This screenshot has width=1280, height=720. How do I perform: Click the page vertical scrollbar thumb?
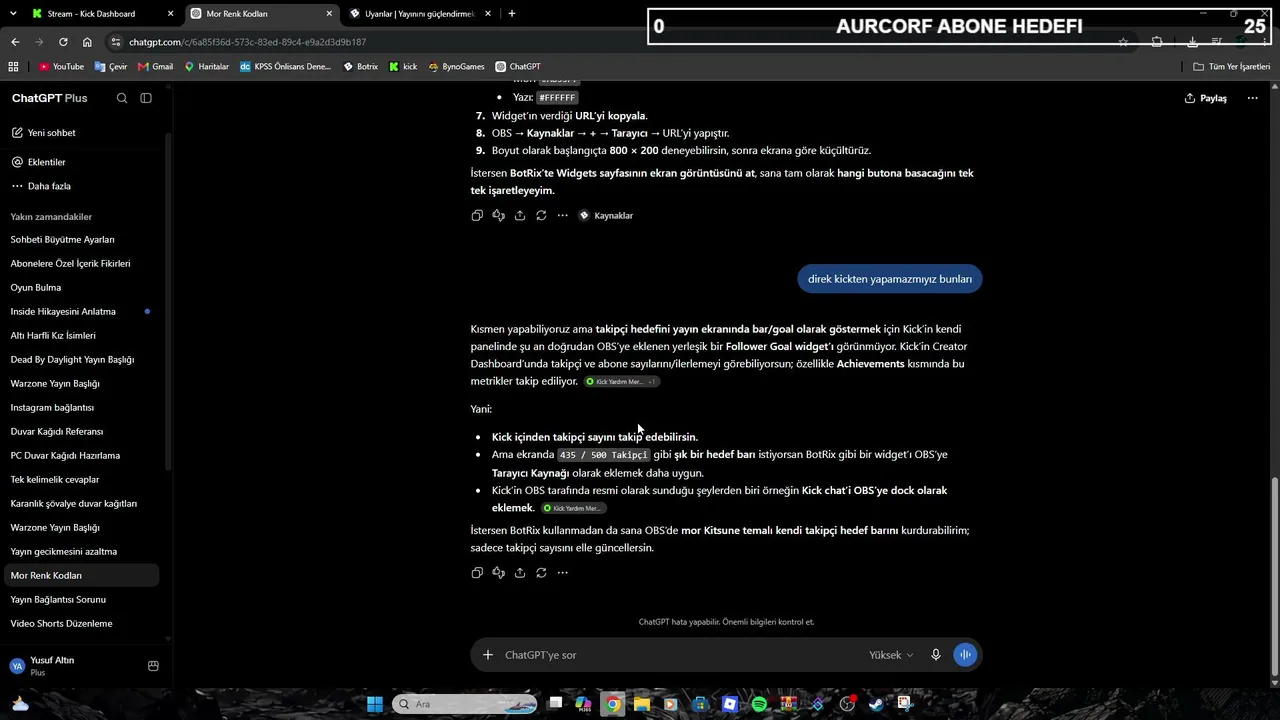click(x=1273, y=577)
